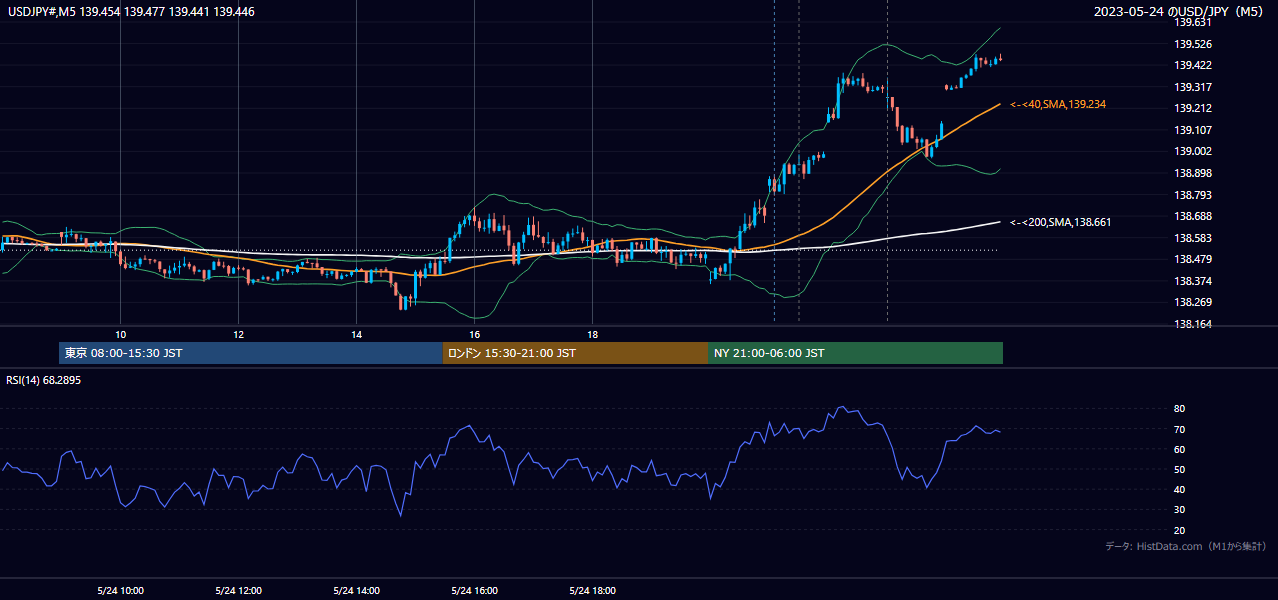Click price level 138.793 on axis
The image size is (1278, 600).
[1193, 195]
